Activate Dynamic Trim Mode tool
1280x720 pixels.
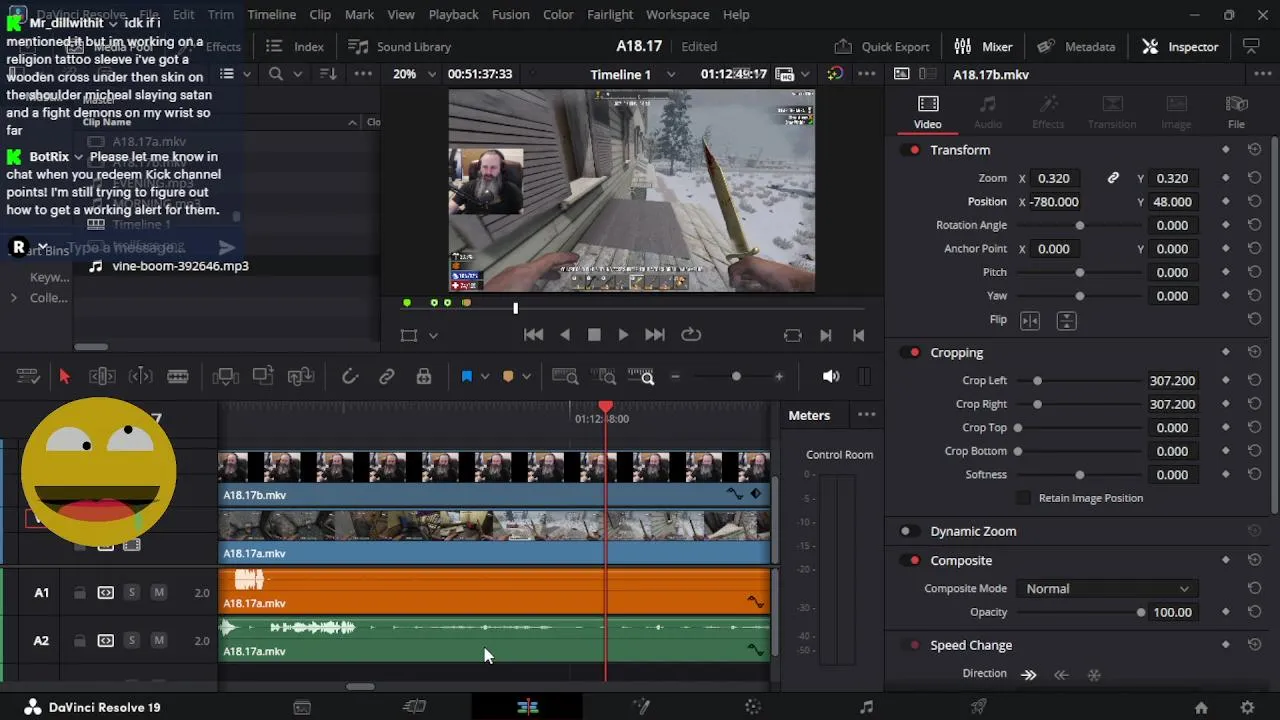point(141,377)
